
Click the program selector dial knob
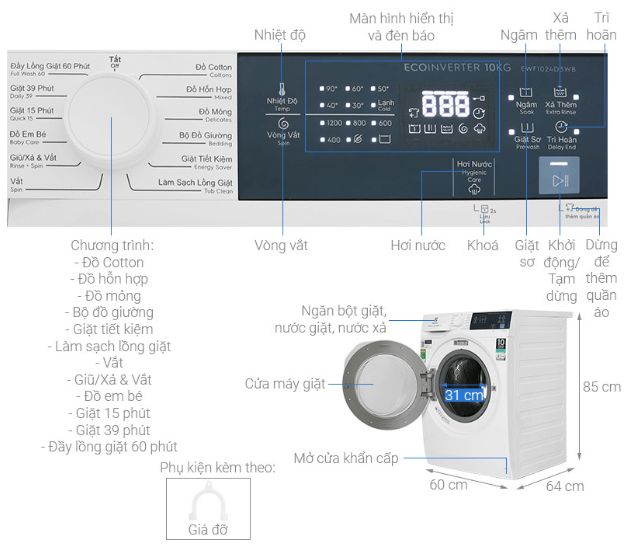click(111, 117)
